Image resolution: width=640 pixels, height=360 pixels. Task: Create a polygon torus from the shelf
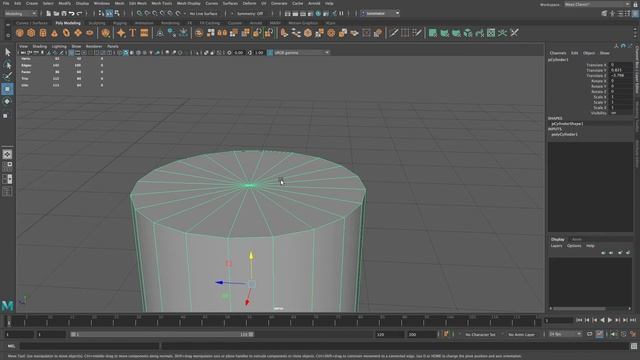[x=66, y=33]
